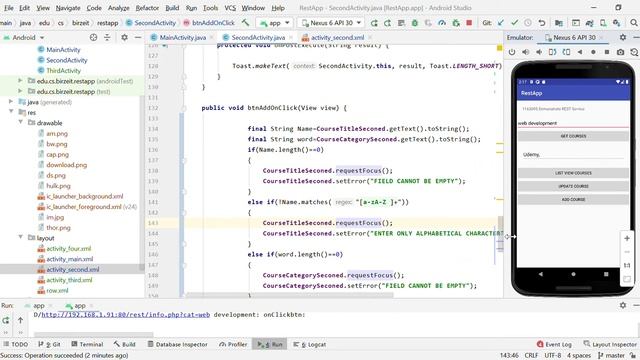The width and height of the screenshot is (640, 360).
Task: Click project panel settings gear icon
Action: click(124, 37)
